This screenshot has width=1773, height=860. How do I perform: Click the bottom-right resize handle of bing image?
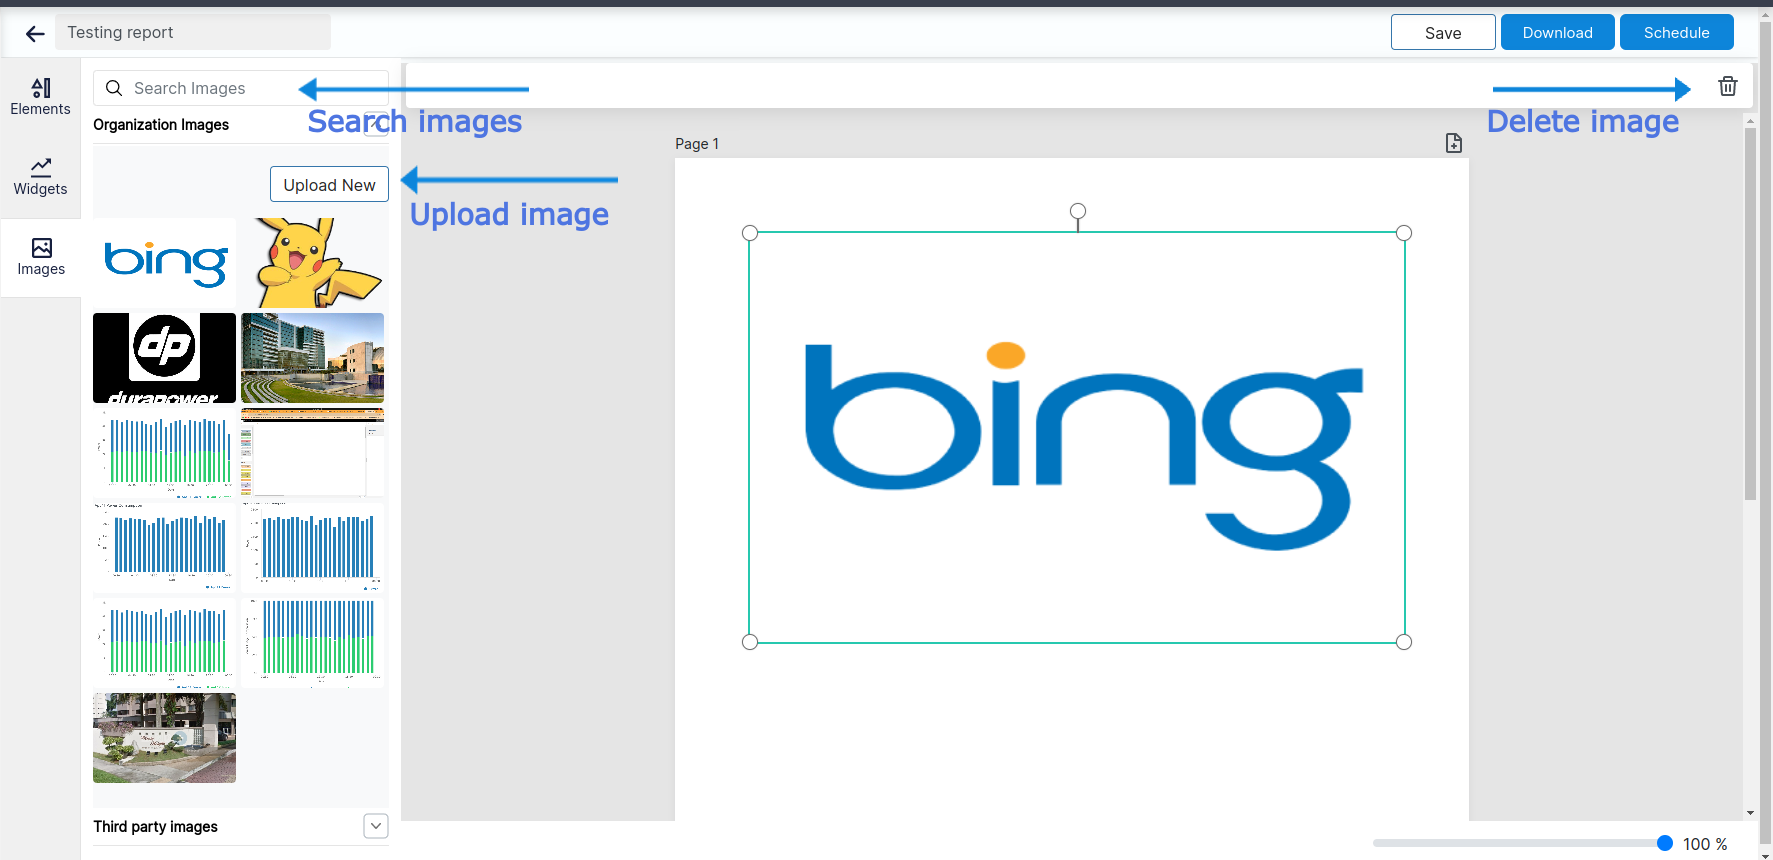coord(1404,642)
